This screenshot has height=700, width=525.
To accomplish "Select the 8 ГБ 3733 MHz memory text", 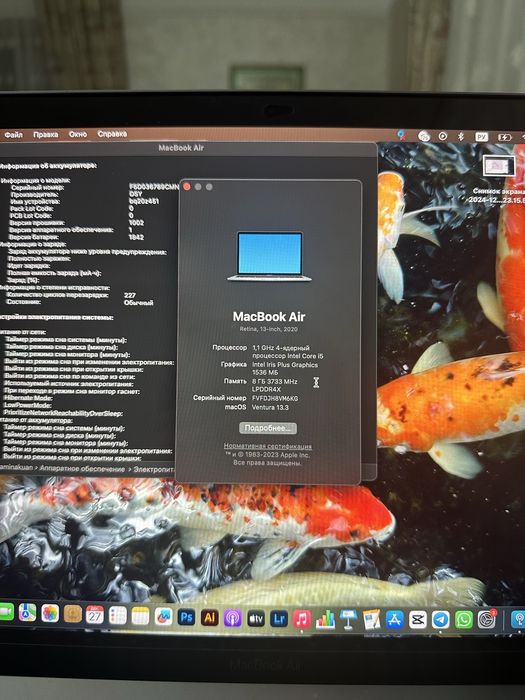I will tap(275, 381).
